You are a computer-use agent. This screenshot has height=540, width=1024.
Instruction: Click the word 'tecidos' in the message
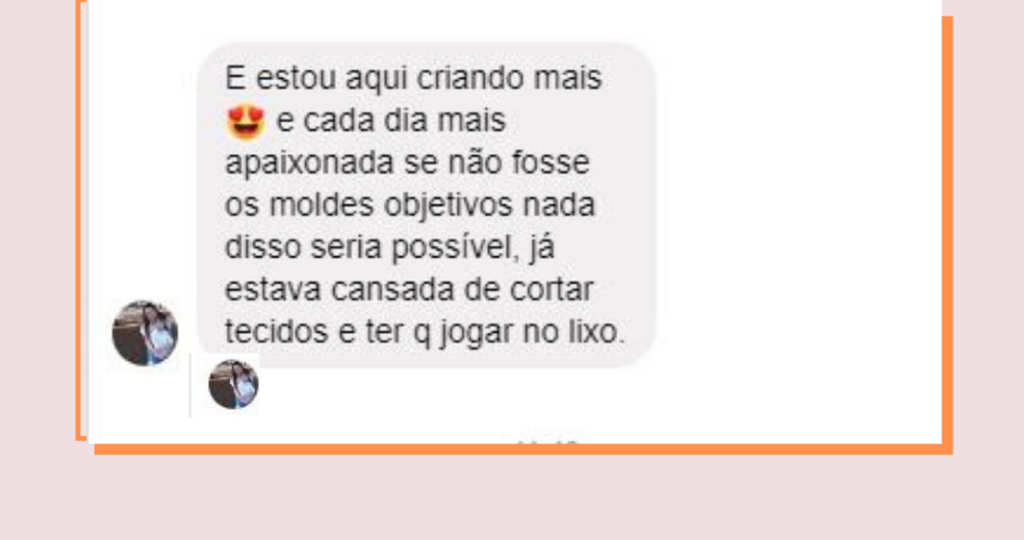(x=276, y=332)
